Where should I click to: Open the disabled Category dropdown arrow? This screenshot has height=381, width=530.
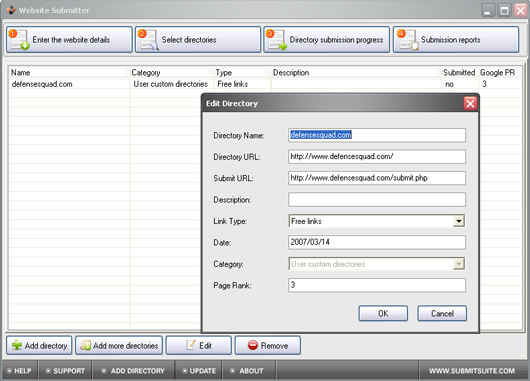point(459,264)
